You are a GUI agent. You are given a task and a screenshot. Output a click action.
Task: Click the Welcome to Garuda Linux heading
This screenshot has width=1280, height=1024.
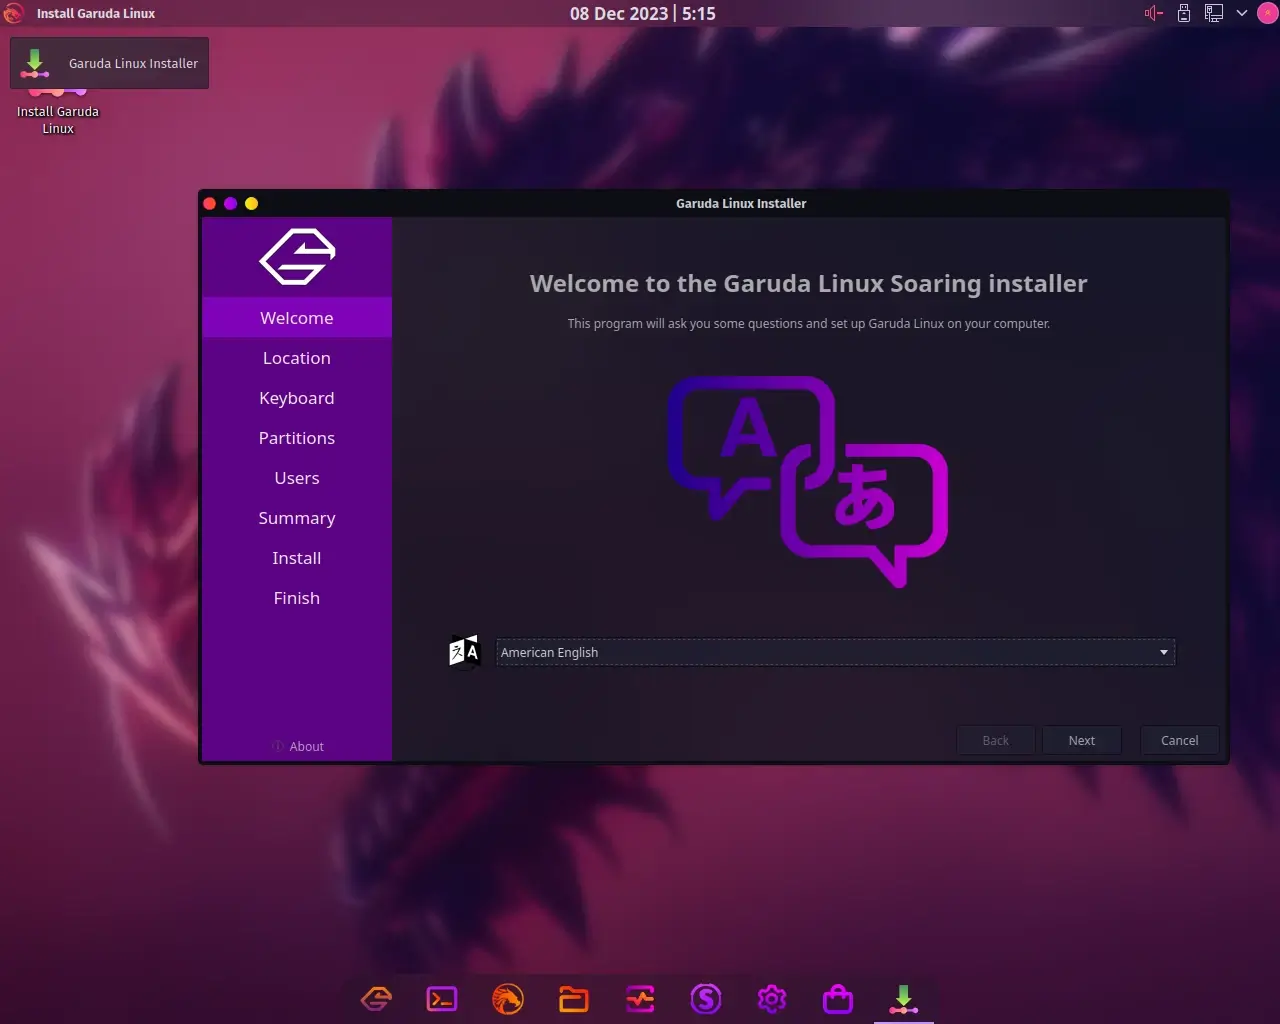tap(808, 284)
